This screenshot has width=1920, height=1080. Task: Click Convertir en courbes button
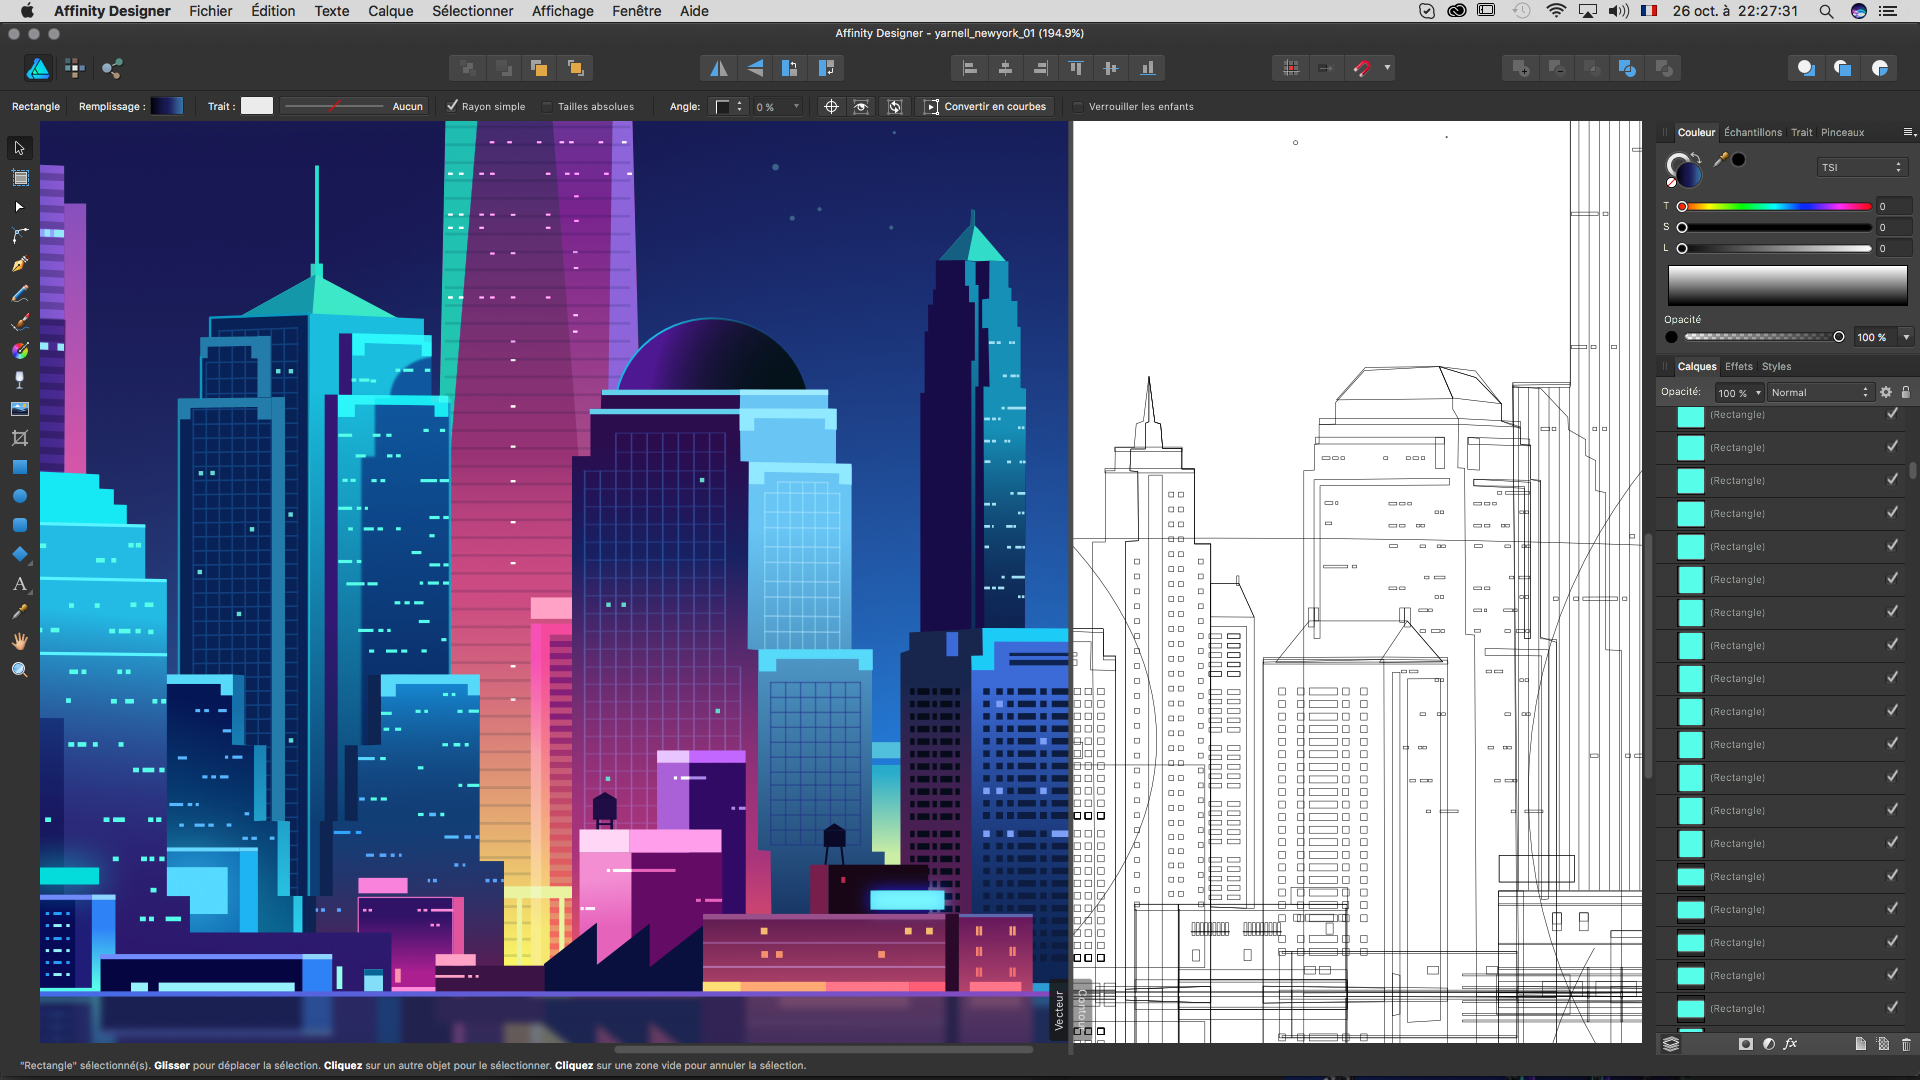(x=985, y=106)
